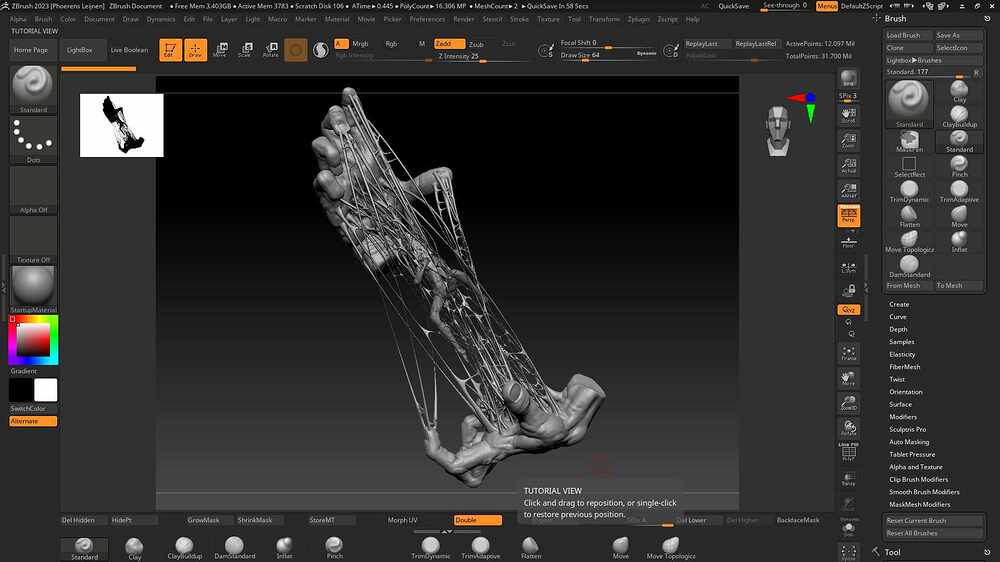This screenshot has width=1000, height=562.
Task: Click the AAHalf icon
Action: point(848,190)
